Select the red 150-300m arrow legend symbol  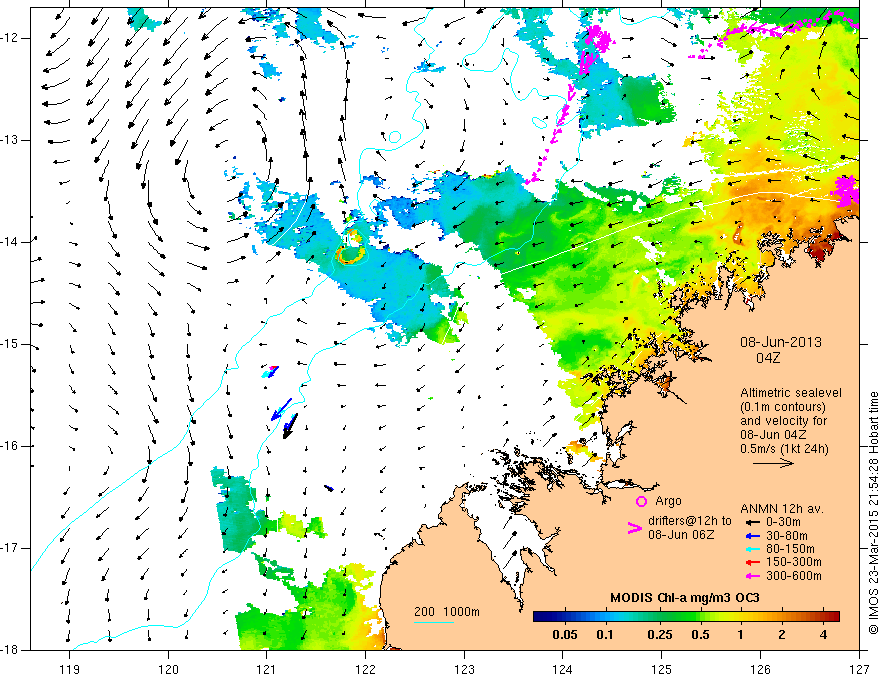coord(753,562)
